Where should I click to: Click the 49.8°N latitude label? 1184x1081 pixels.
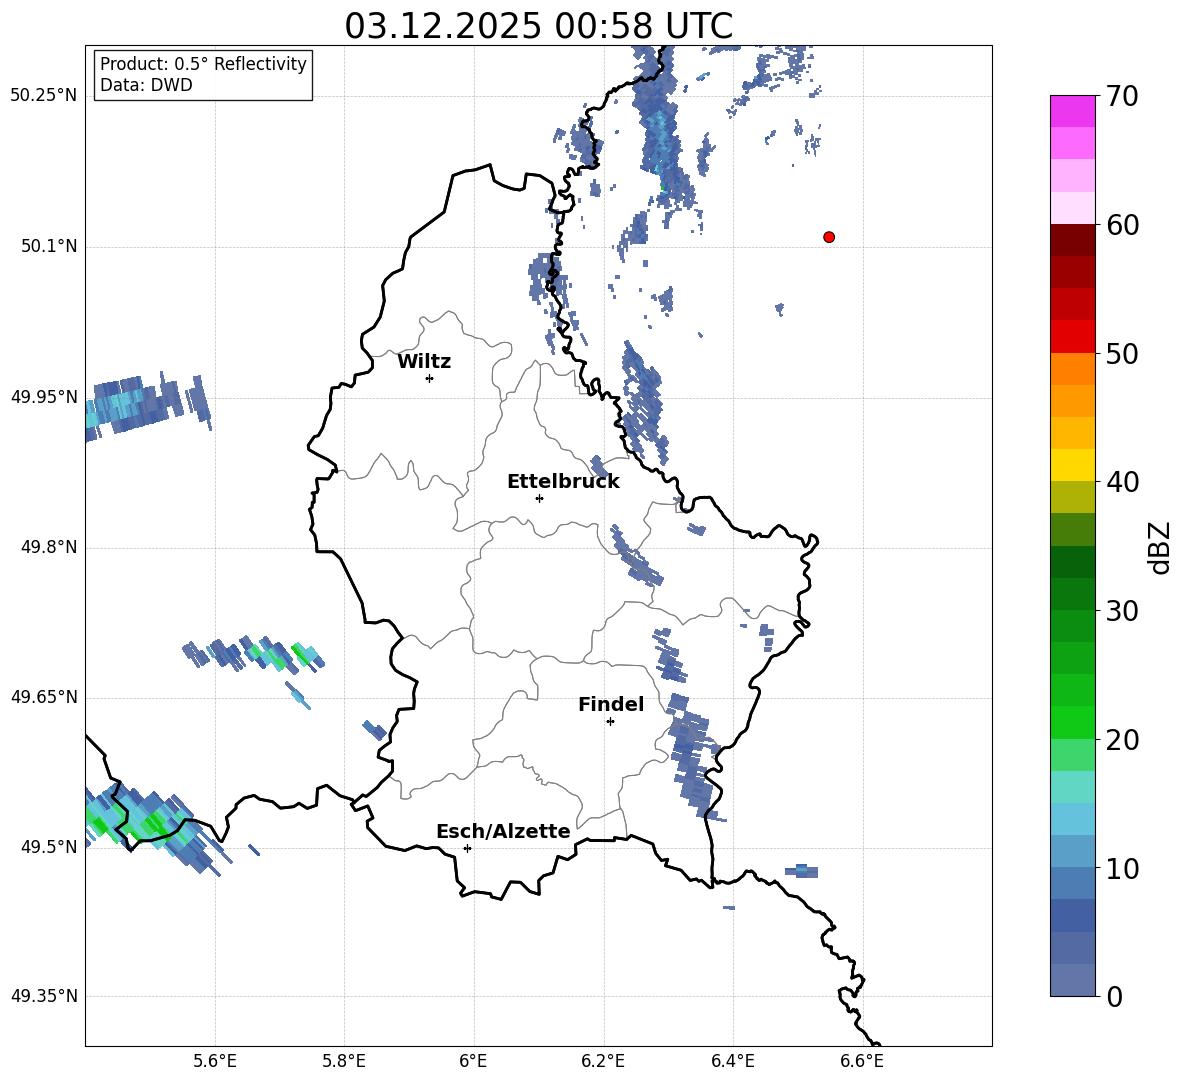49,547
